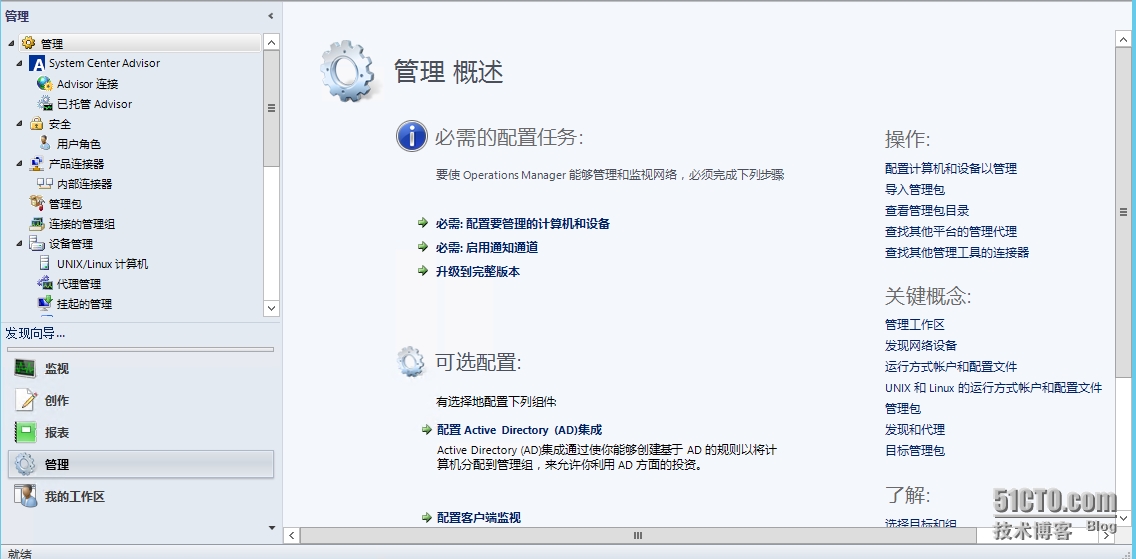Select the 用户角色 tree item
This screenshot has width=1136, height=559.
79,144
